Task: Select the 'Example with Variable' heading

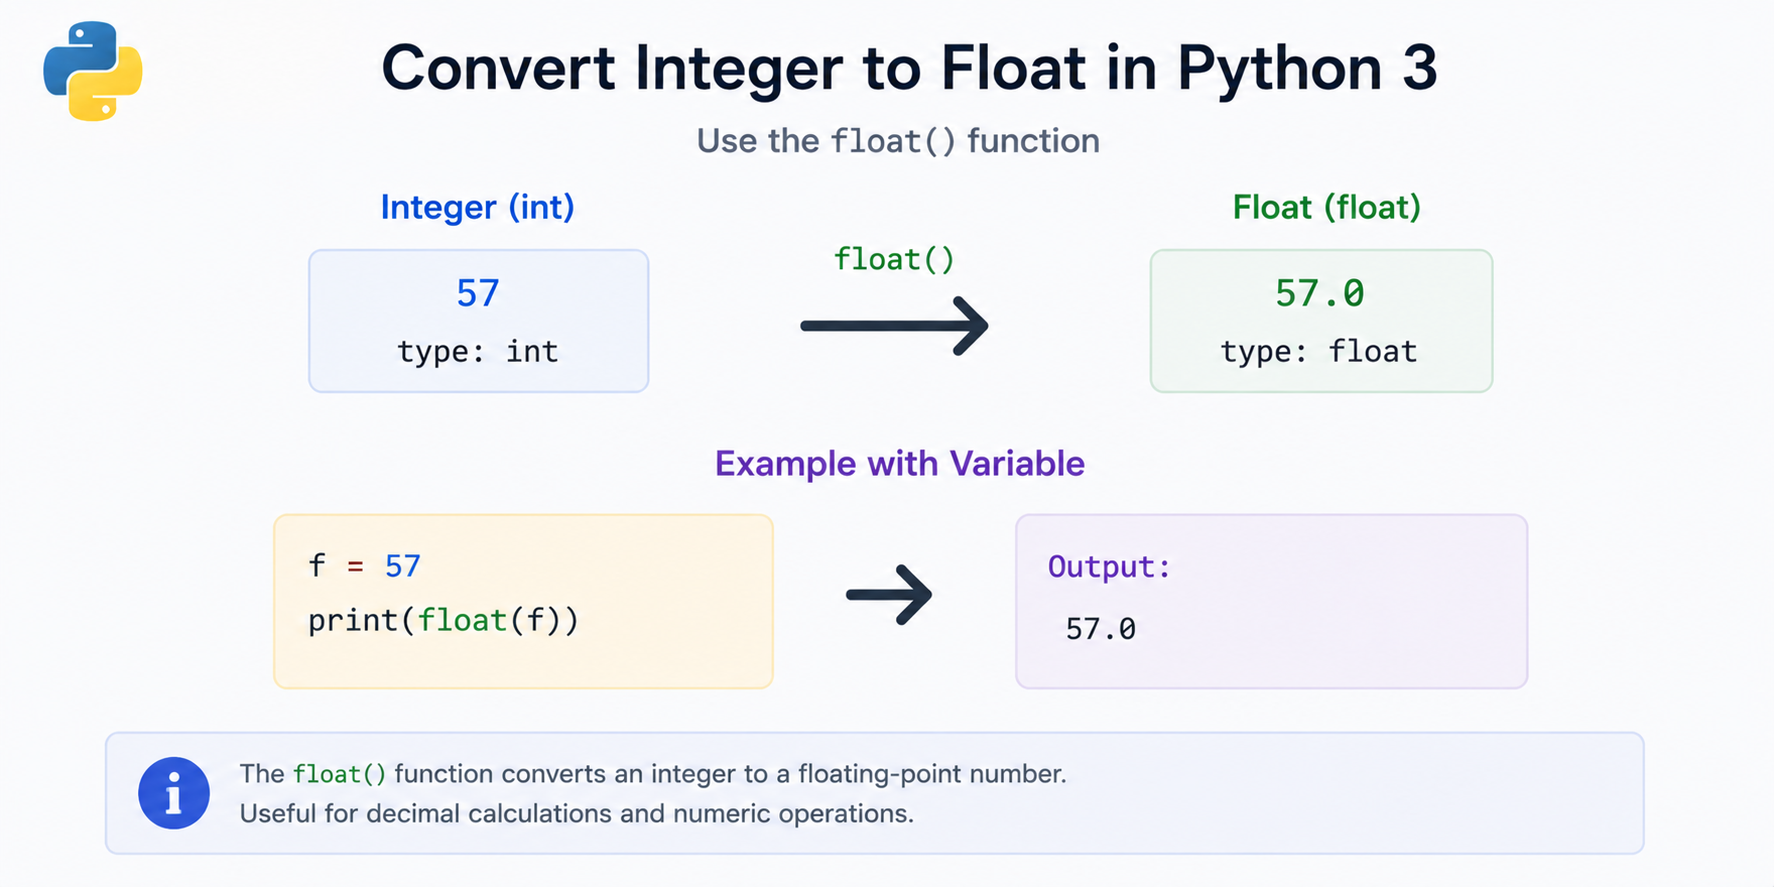Action: (899, 464)
